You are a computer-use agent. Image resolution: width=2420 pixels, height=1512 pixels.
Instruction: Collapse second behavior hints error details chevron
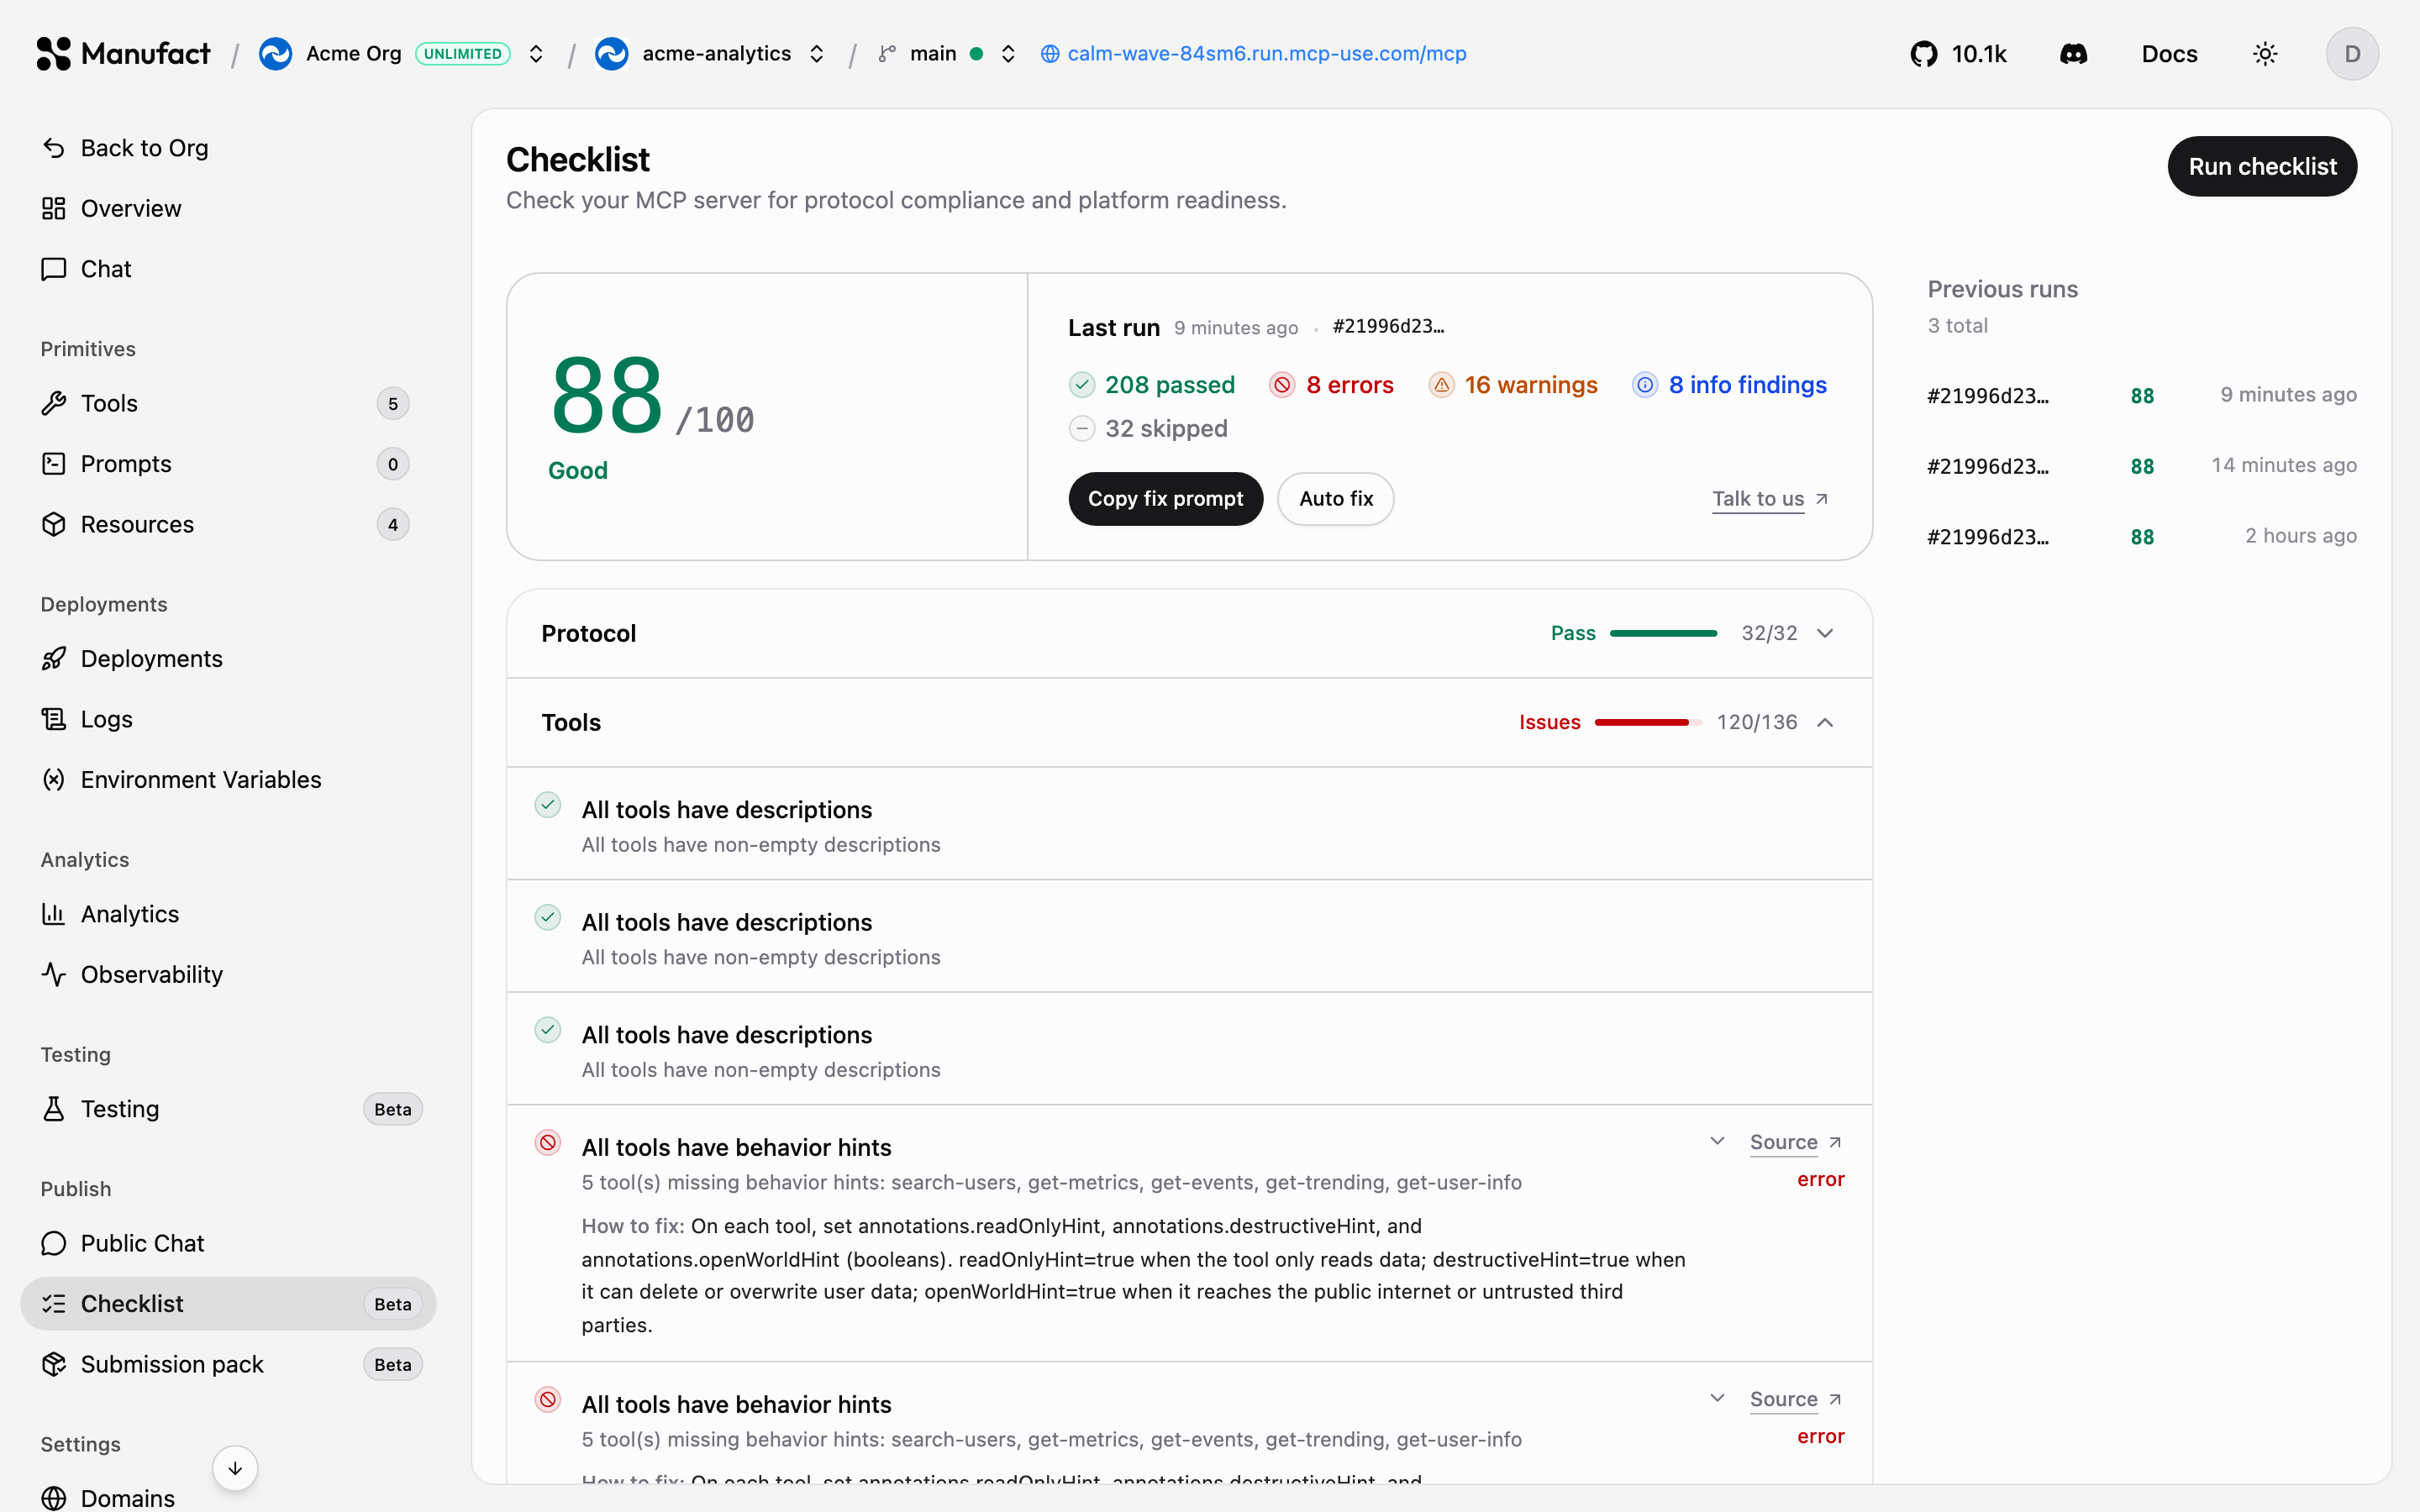(1717, 1398)
